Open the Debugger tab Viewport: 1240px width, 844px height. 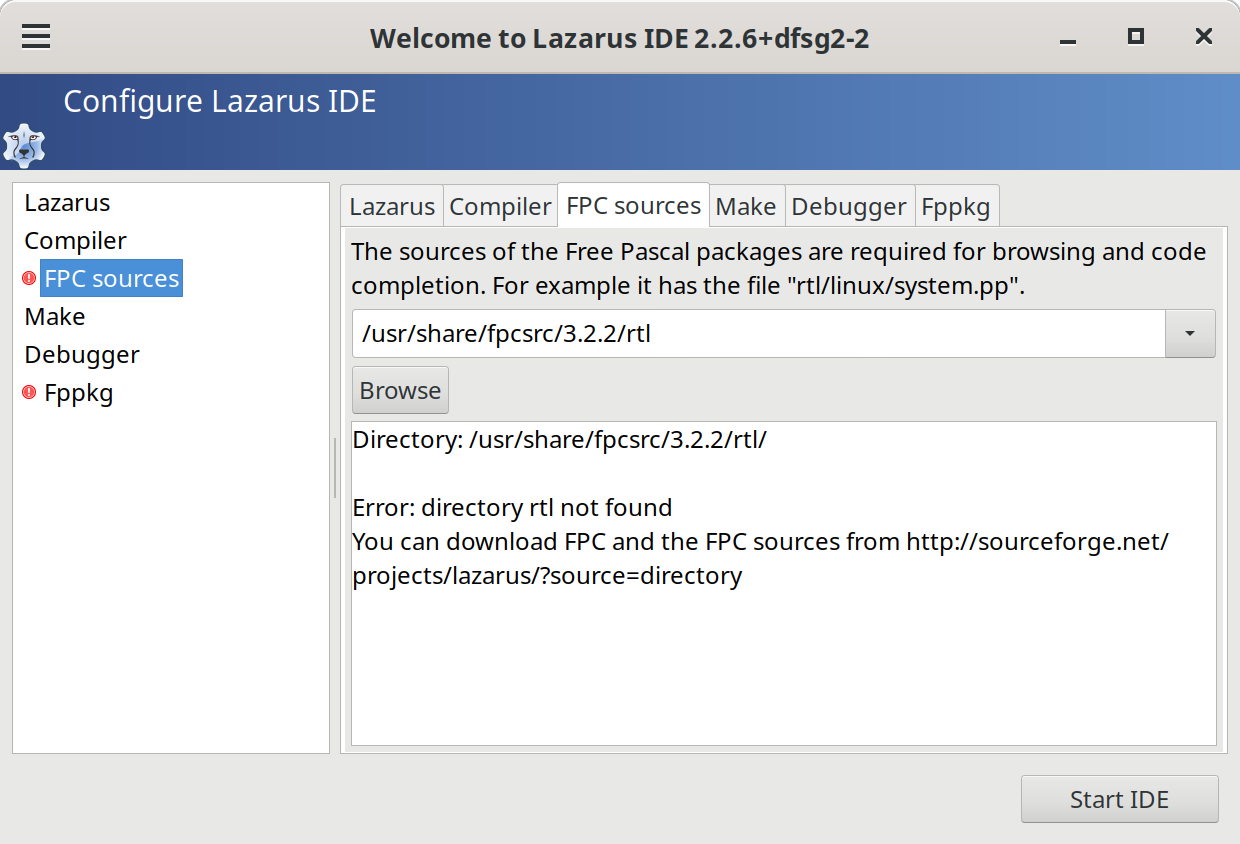[849, 207]
